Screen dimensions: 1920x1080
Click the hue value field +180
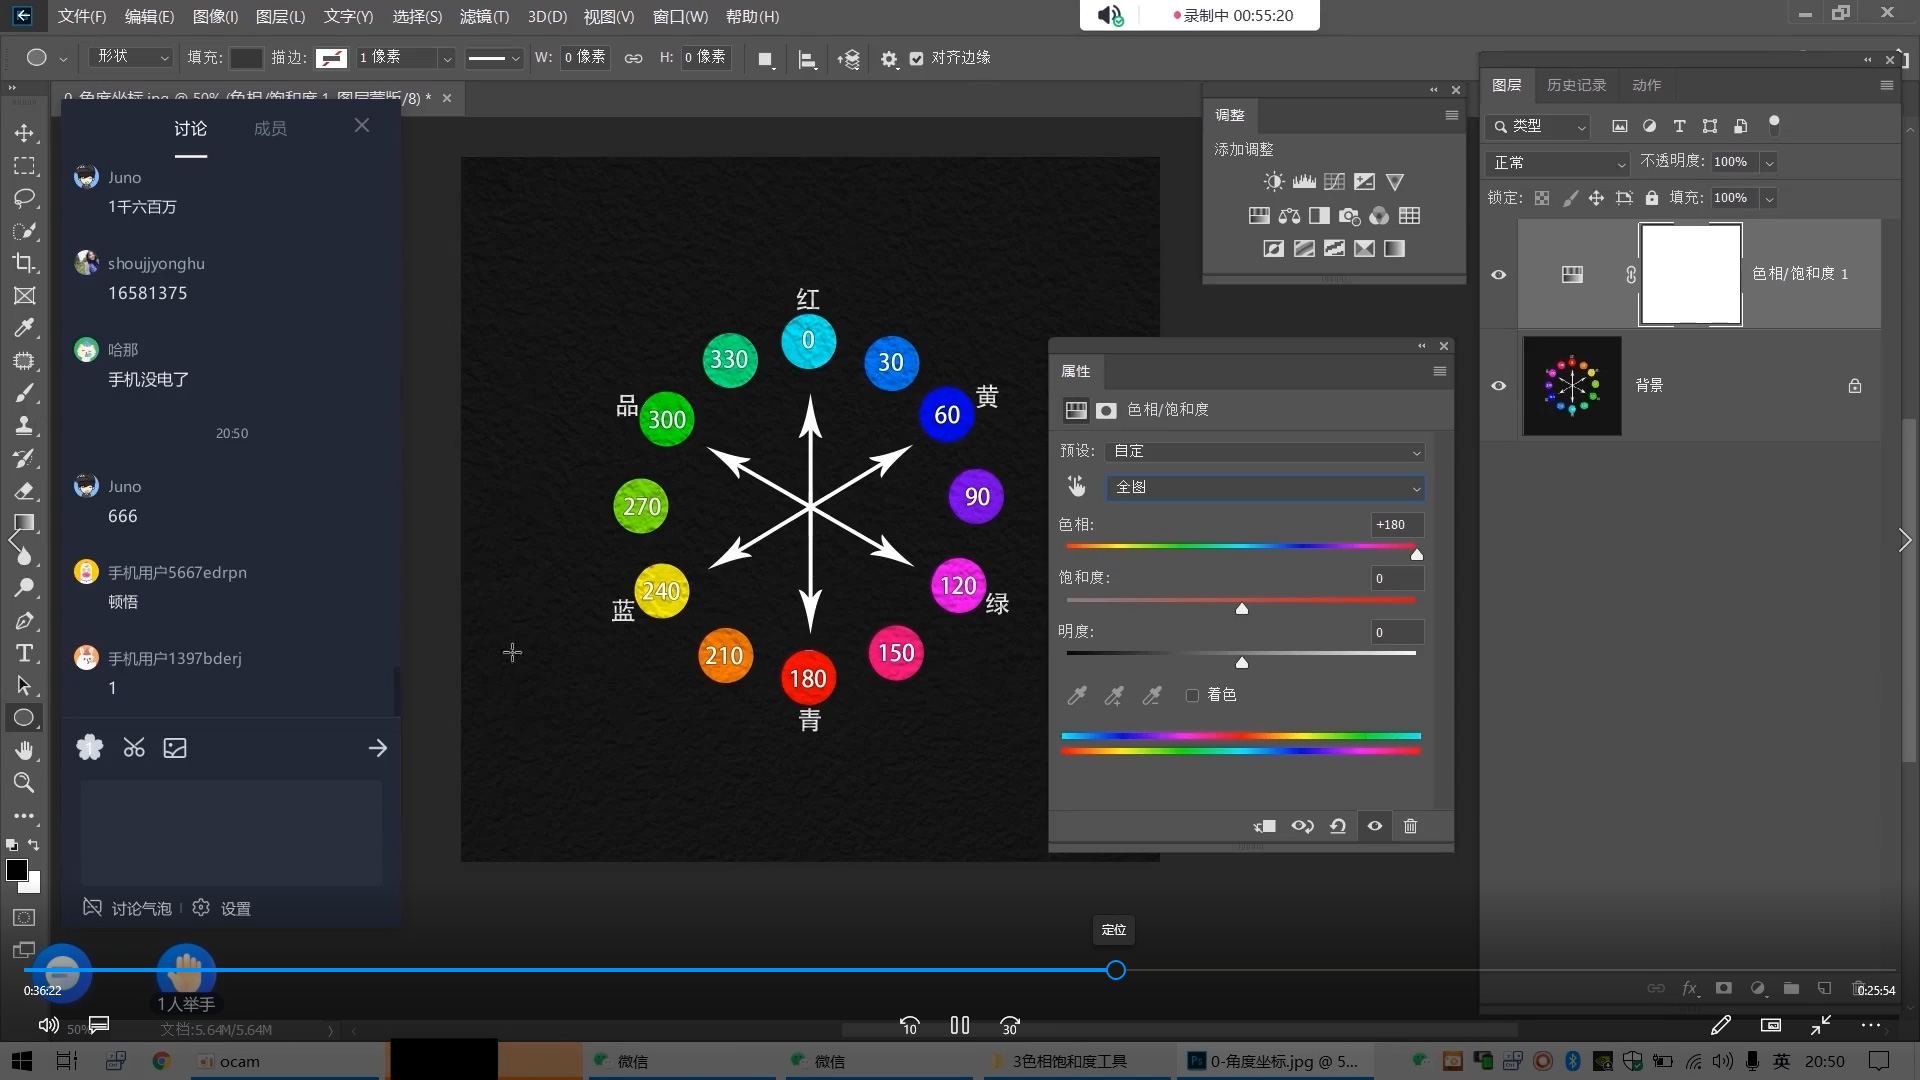[x=1396, y=524]
